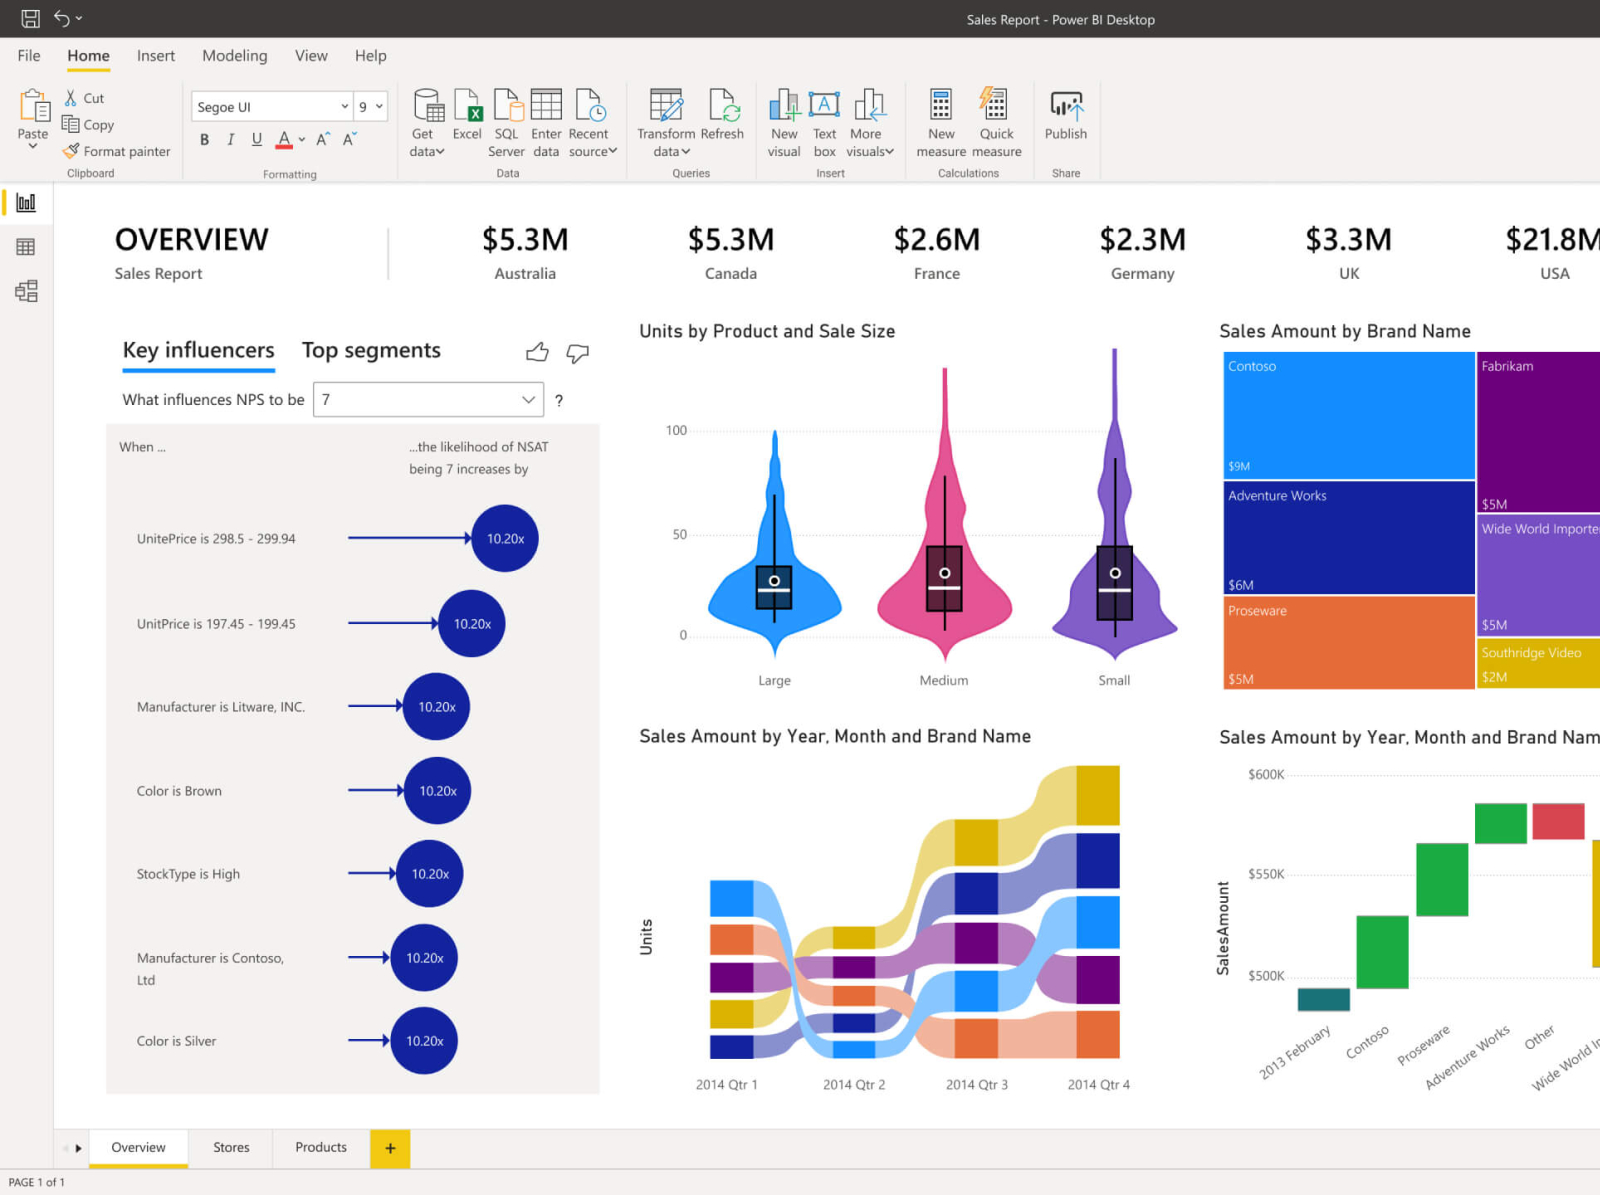Create a Quick measure
Screen dimensions: 1600x1195
point(996,122)
